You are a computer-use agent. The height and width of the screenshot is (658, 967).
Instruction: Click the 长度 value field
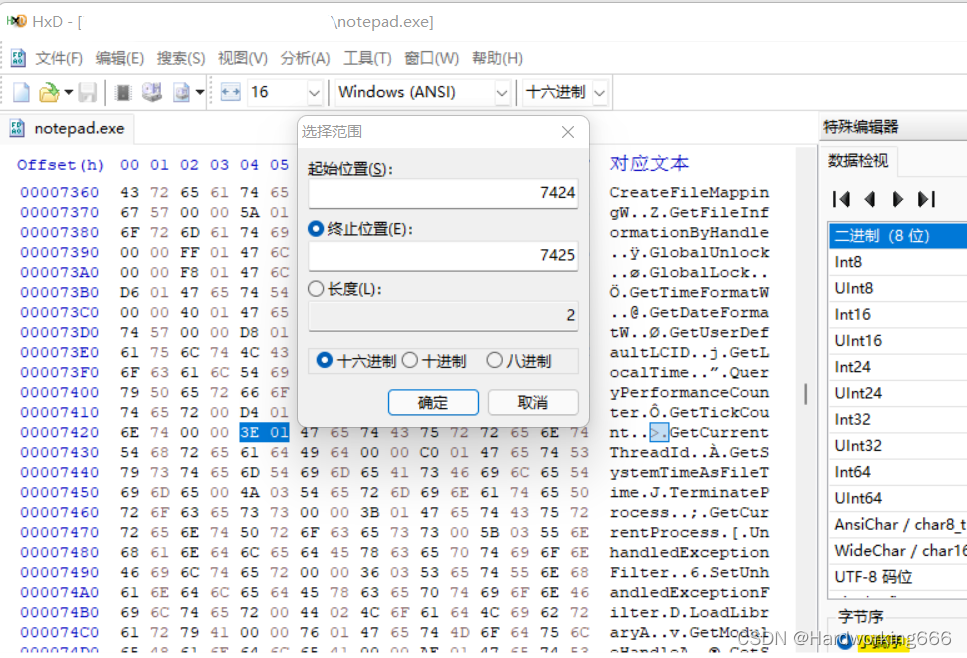[x=443, y=315]
